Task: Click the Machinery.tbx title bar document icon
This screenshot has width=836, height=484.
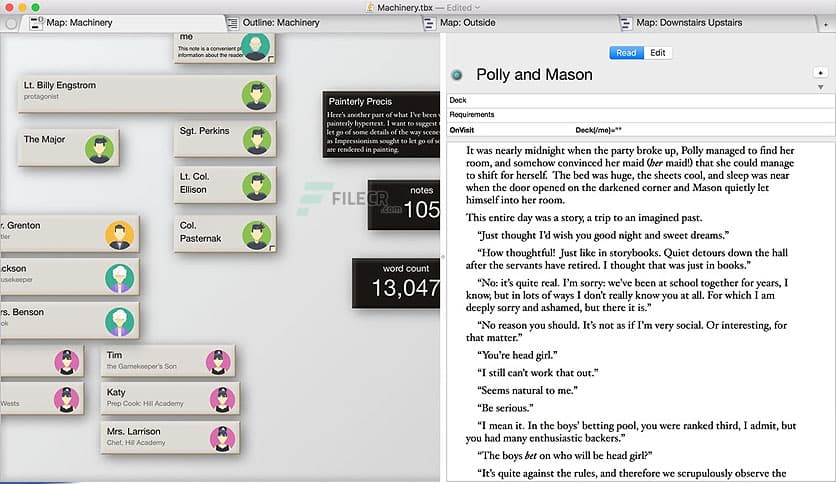Action: click(371, 7)
